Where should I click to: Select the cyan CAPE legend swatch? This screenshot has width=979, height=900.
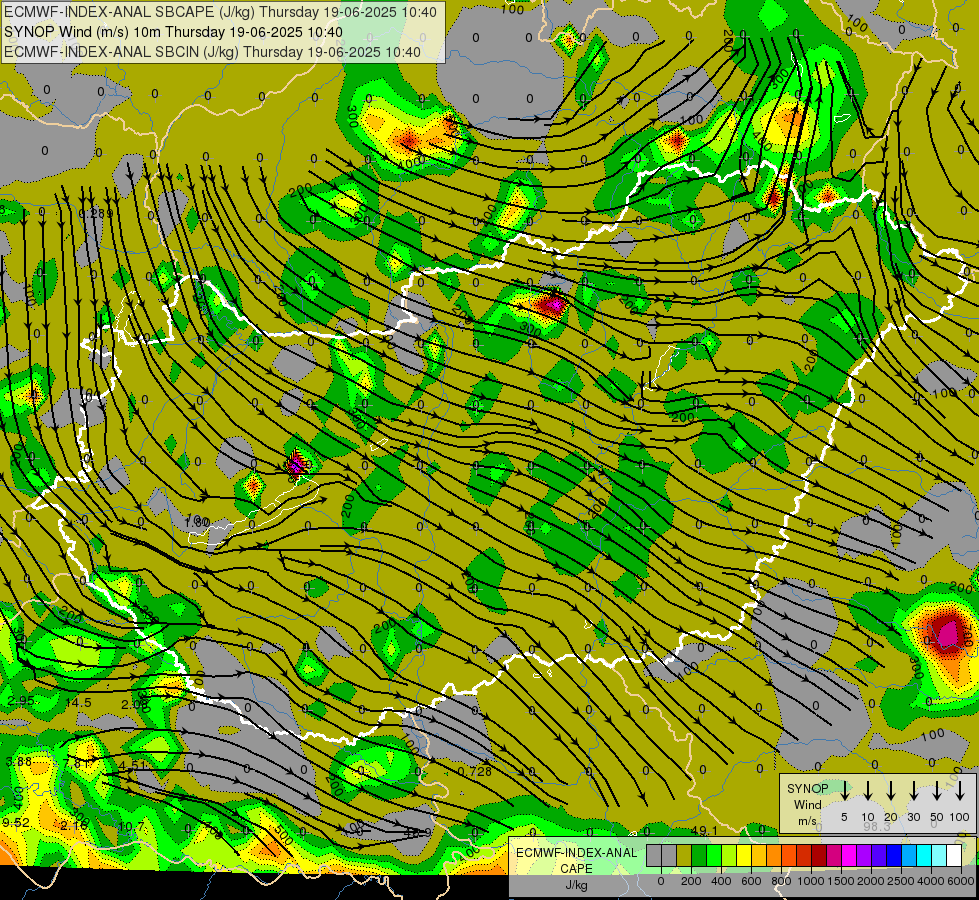(923, 855)
